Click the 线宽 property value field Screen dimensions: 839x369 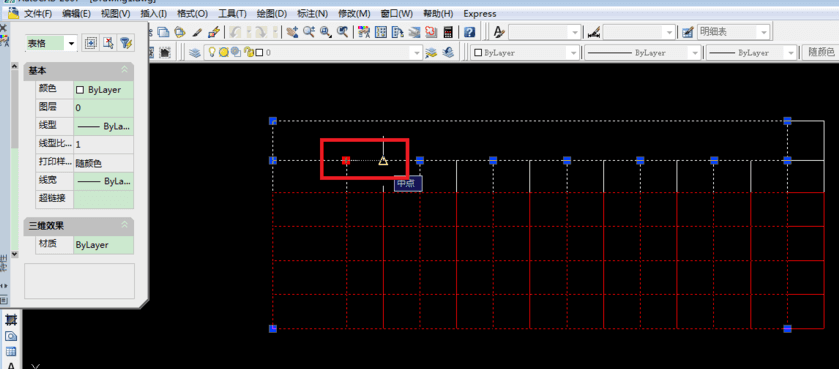(x=103, y=181)
